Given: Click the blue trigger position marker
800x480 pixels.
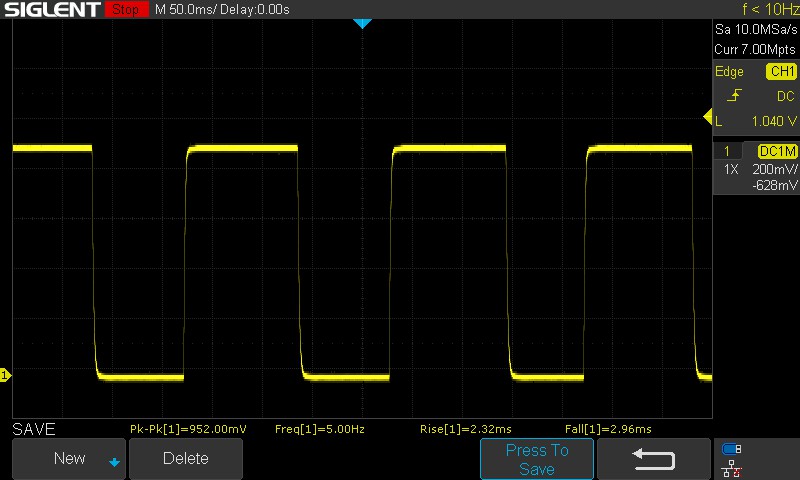Looking at the screenshot, I should coord(362,23).
